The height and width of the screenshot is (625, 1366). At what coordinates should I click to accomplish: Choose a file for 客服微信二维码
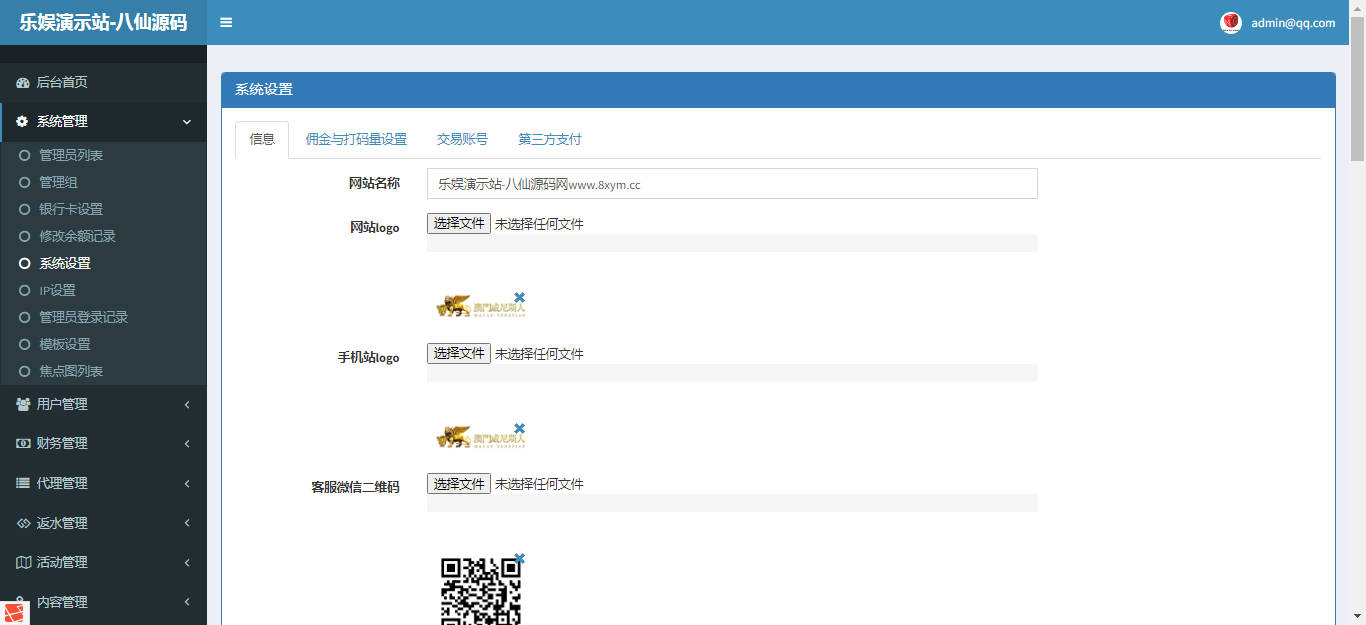click(x=459, y=483)
